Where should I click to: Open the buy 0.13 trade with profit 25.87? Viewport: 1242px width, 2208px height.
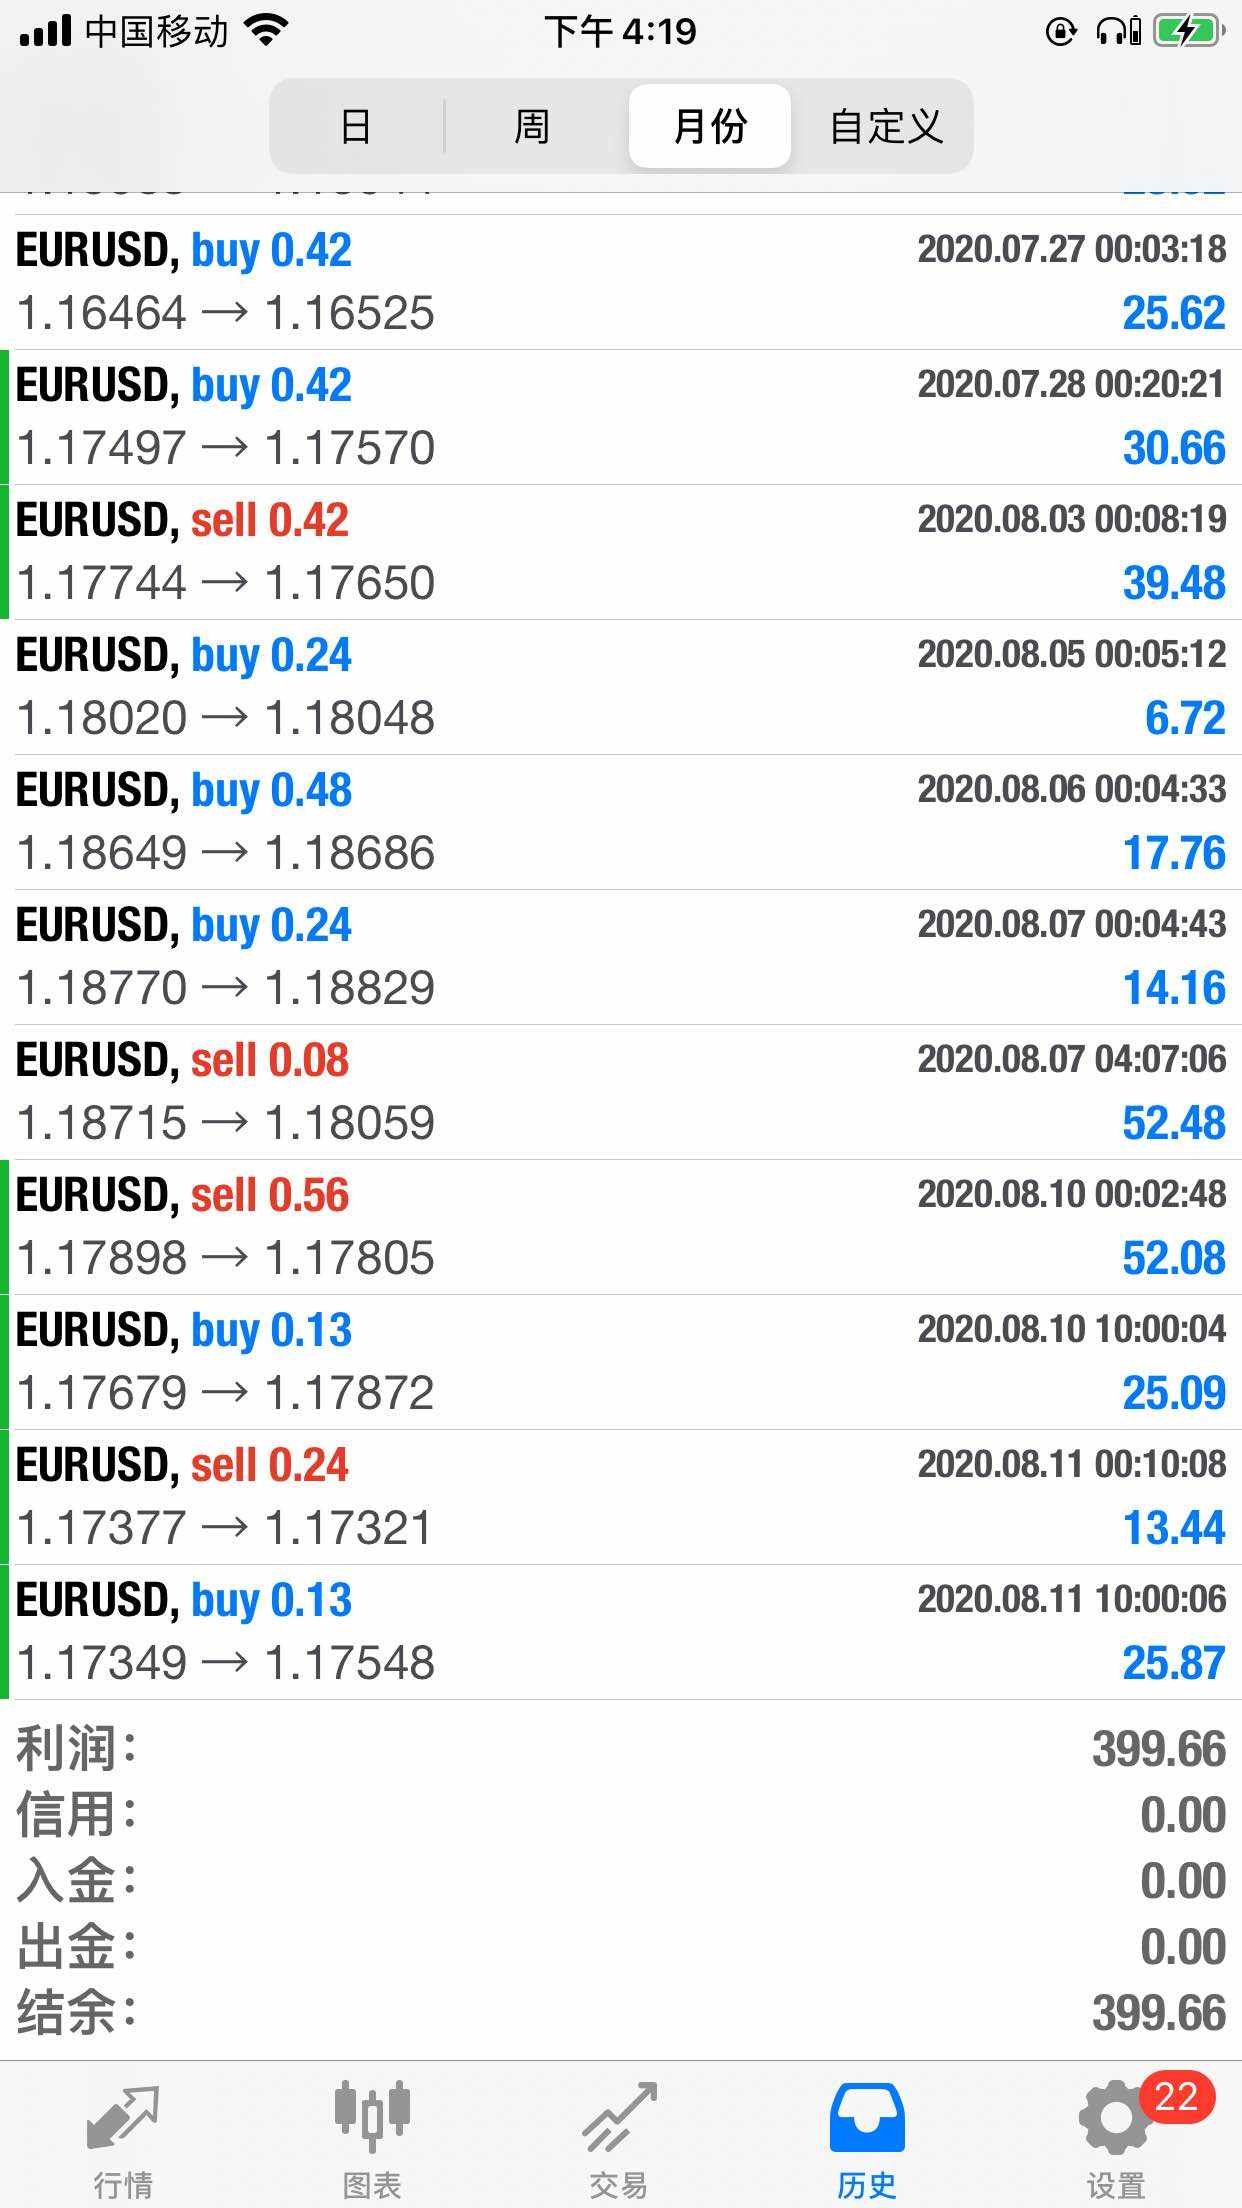621,1632
